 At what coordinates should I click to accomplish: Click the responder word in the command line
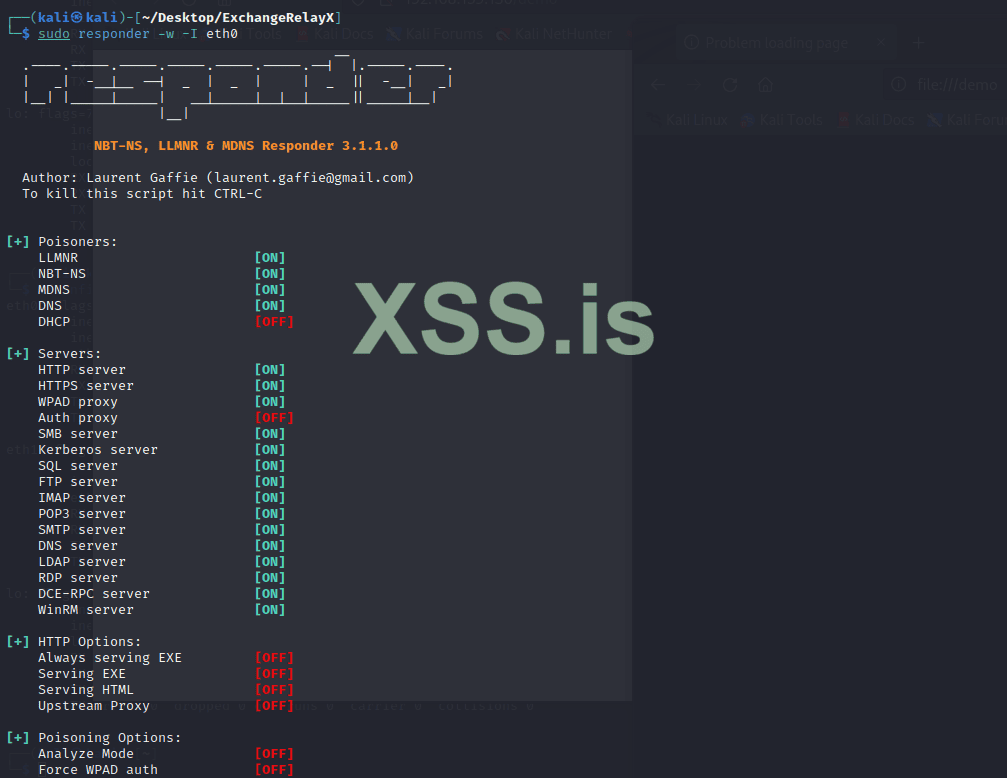point(114,33)
